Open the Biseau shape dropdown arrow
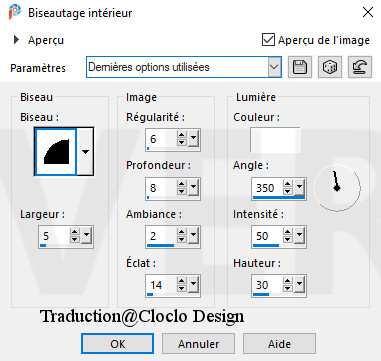 85,152
